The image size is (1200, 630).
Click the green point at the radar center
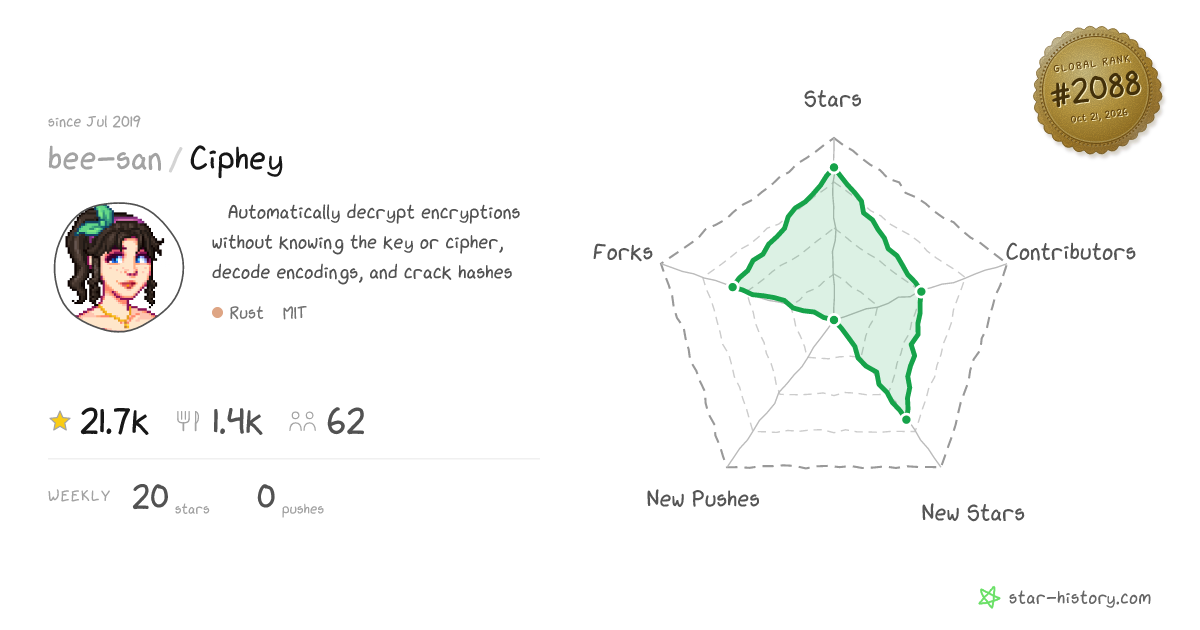pos(833,319)
